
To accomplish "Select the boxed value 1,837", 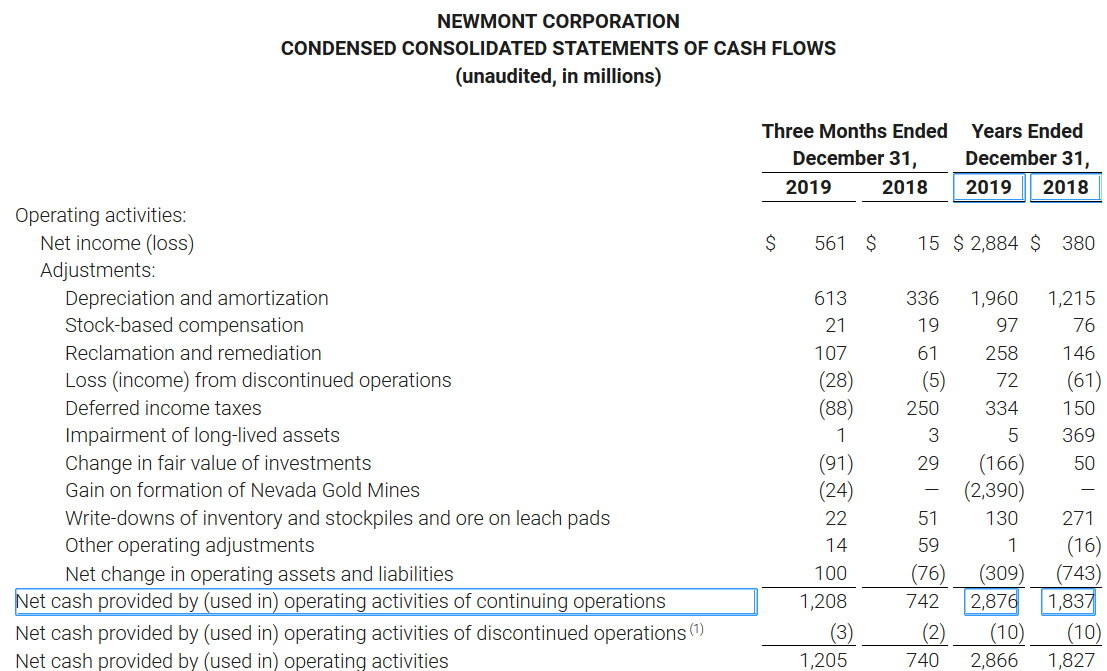I will click(1069, 602).
